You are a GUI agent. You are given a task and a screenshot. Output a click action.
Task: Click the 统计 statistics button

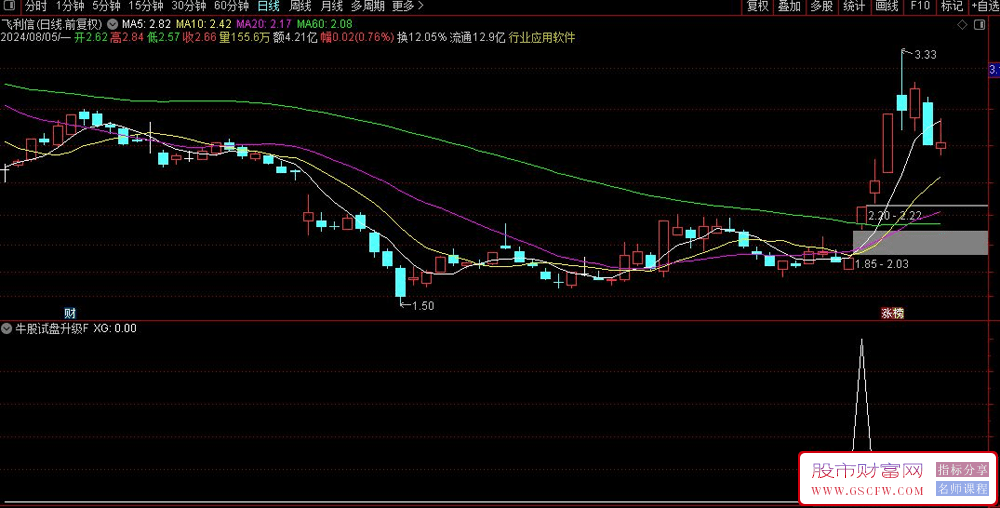(855, 6)
